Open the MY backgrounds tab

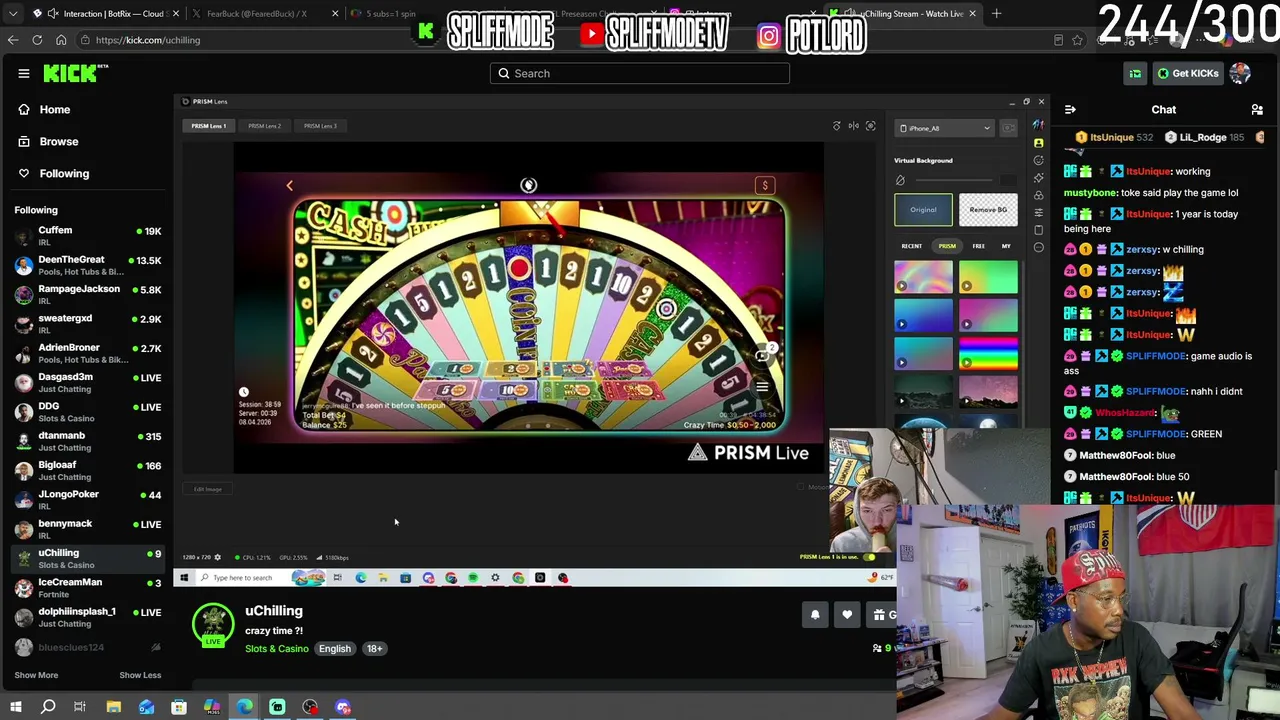pyautogui.click(x=1006, y=246)
